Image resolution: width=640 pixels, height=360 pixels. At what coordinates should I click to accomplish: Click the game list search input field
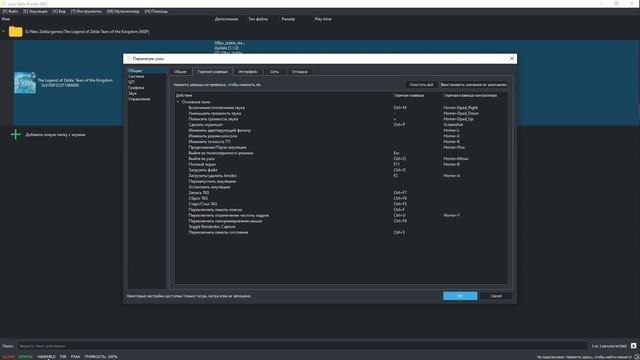tap(302, 346)
